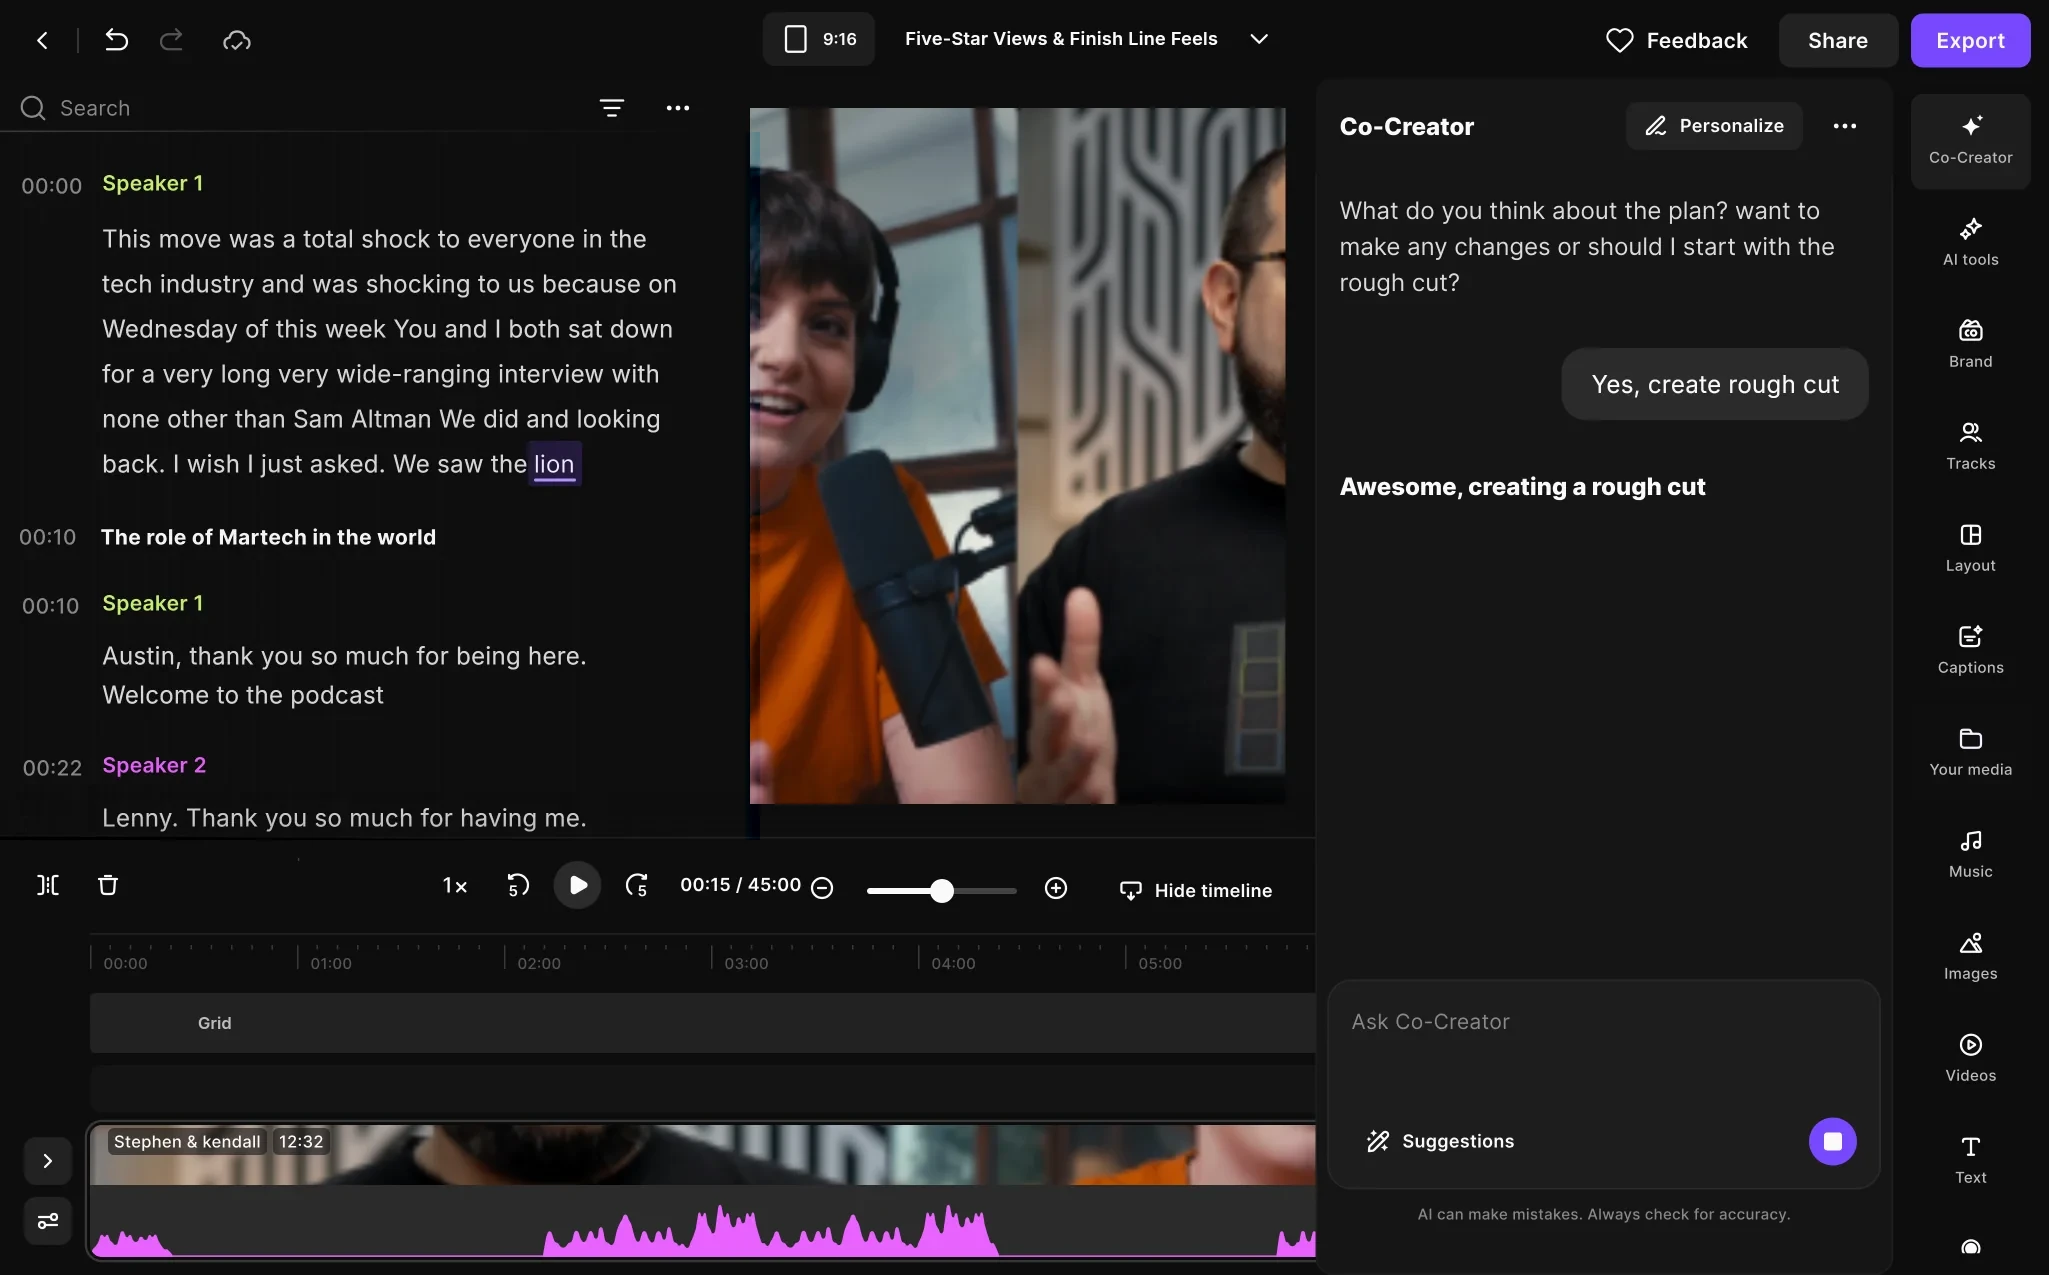Skip forward five seconds
2049x1275 pixels.
pos(637,886)
